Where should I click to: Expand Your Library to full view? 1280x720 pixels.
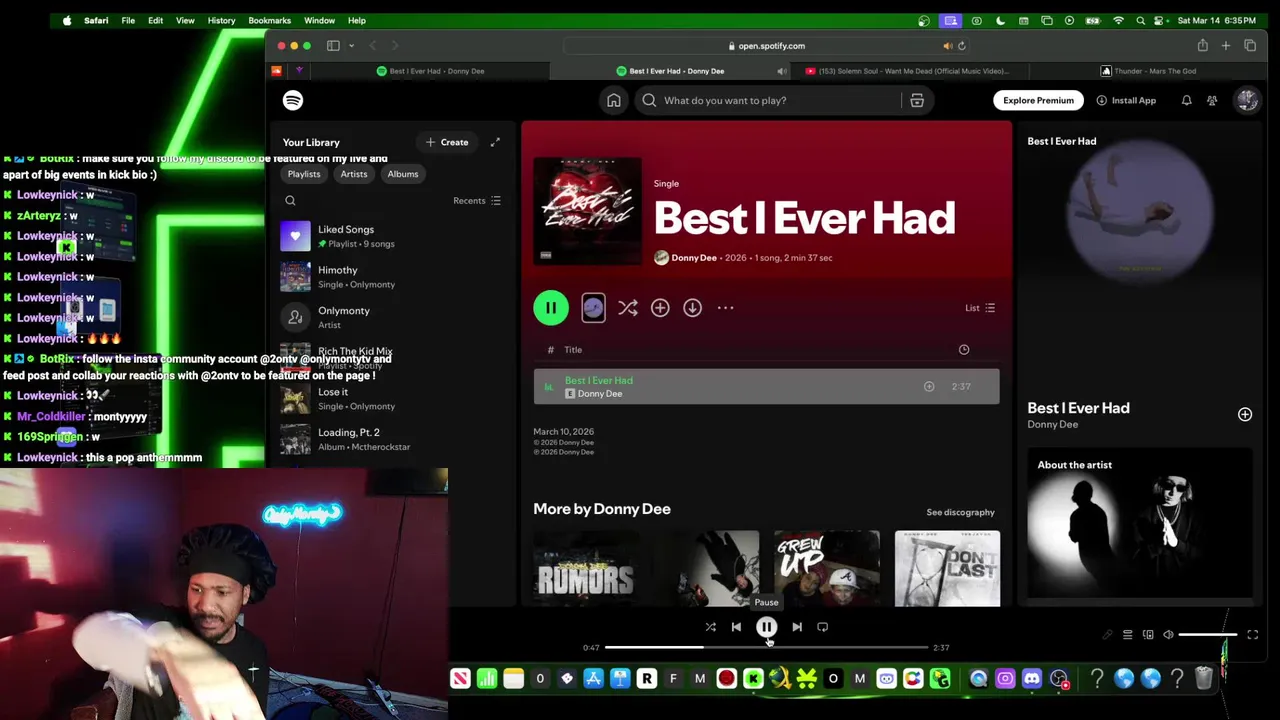click(495, 142)
